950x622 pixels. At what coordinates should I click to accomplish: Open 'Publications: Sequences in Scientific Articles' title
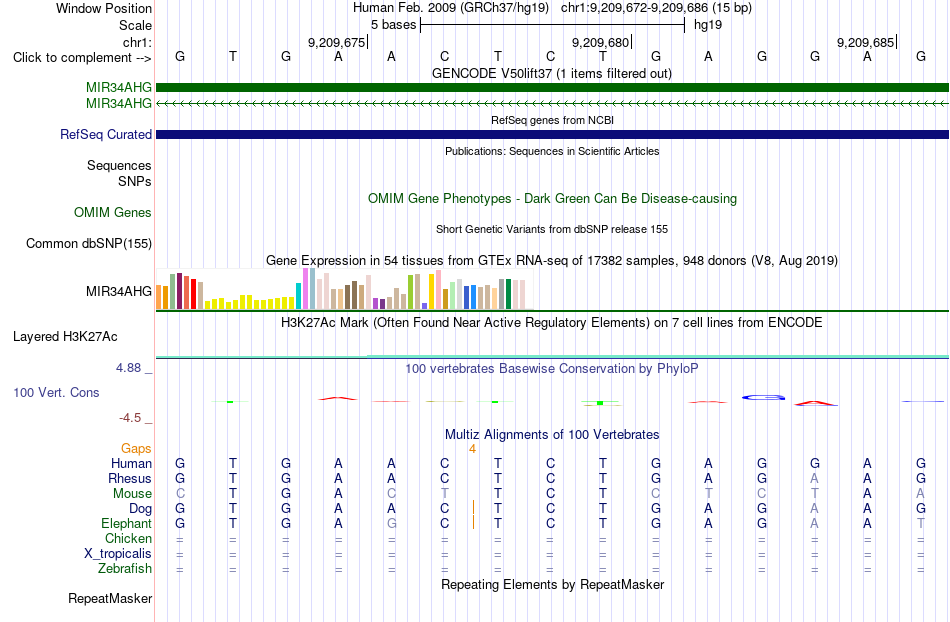(552, 151)
